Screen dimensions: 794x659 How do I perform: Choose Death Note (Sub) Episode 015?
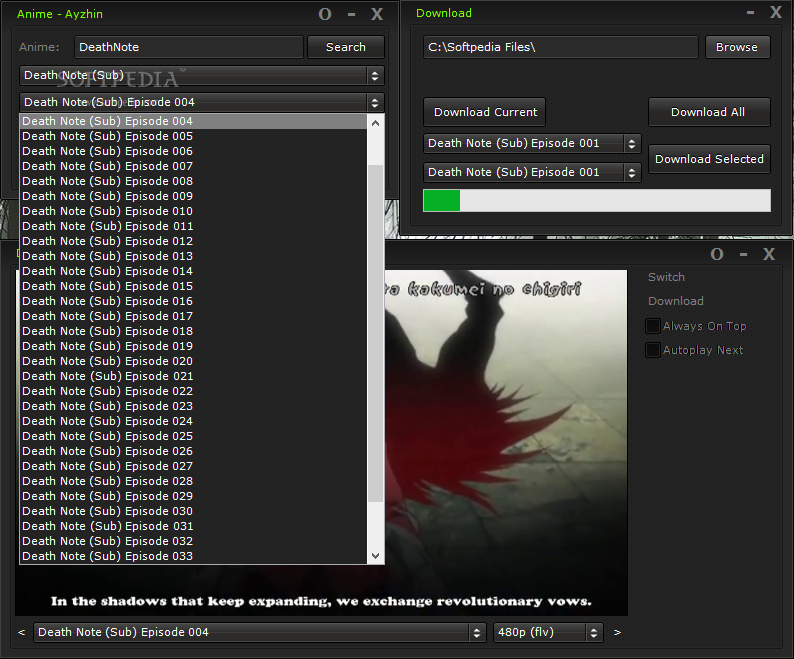(x=193, y=286)
